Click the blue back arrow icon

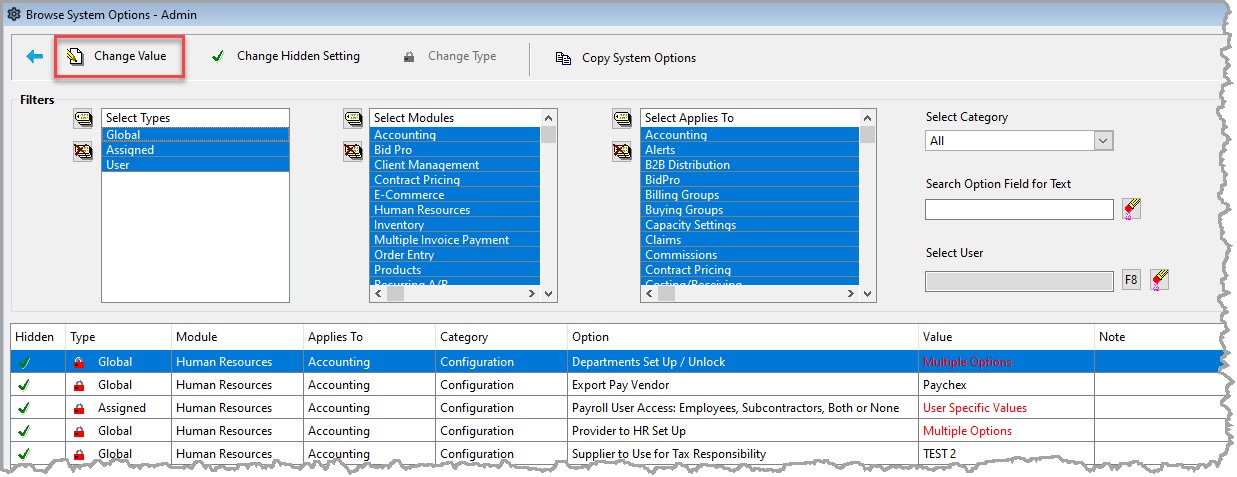[35, 57]
